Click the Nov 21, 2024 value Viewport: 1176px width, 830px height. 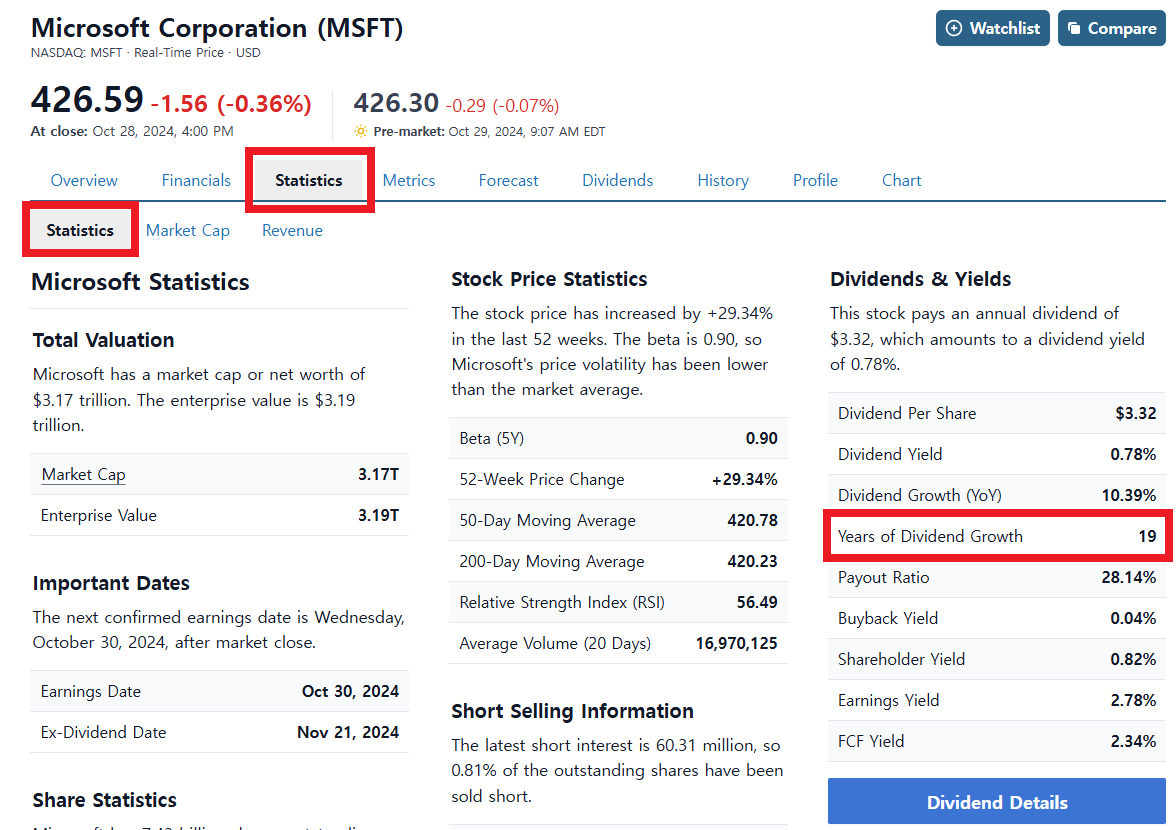pyautogui.click(x=348, y=733)
